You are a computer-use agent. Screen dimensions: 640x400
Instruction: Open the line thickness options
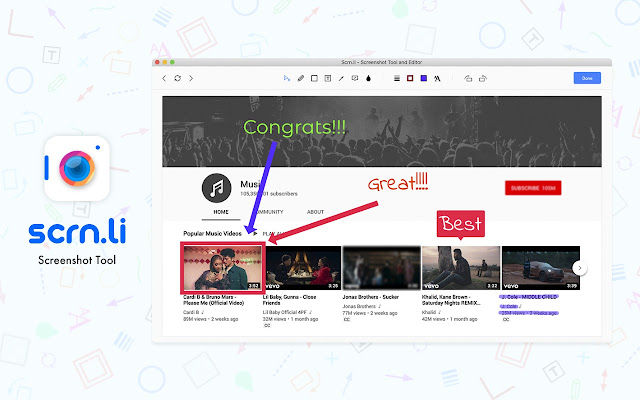(397, 78)
